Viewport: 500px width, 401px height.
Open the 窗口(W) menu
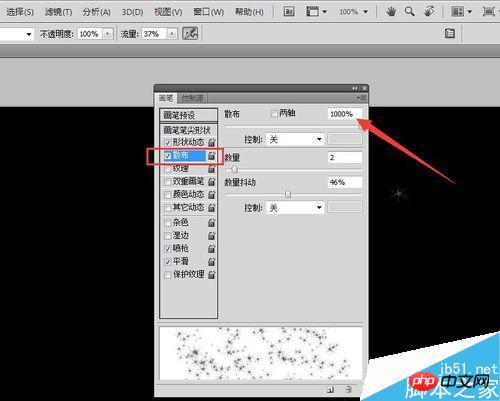pos(209,12)
